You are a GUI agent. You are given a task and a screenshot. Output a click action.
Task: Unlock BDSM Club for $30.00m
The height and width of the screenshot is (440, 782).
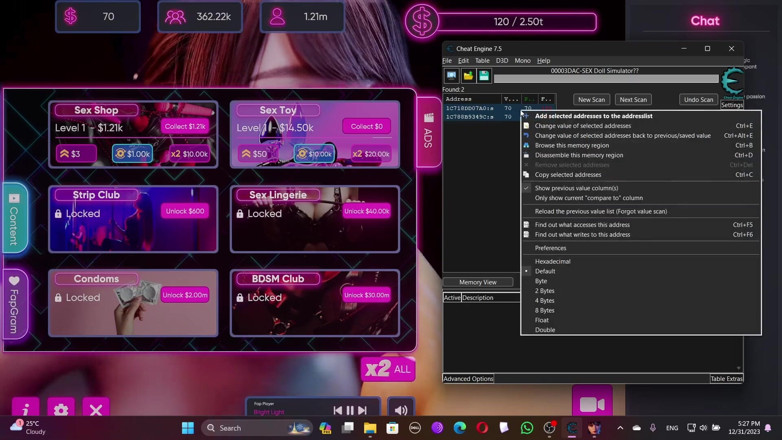[367, 295]
